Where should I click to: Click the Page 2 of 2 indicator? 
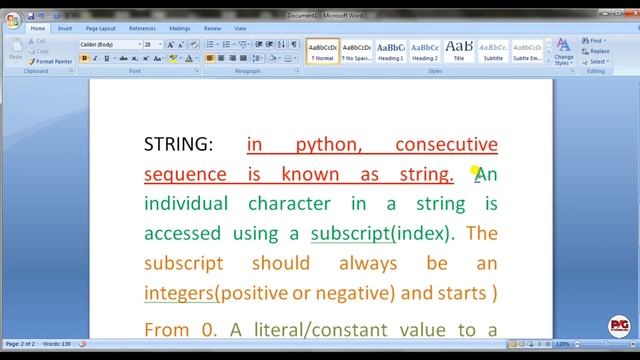[20, 344]
